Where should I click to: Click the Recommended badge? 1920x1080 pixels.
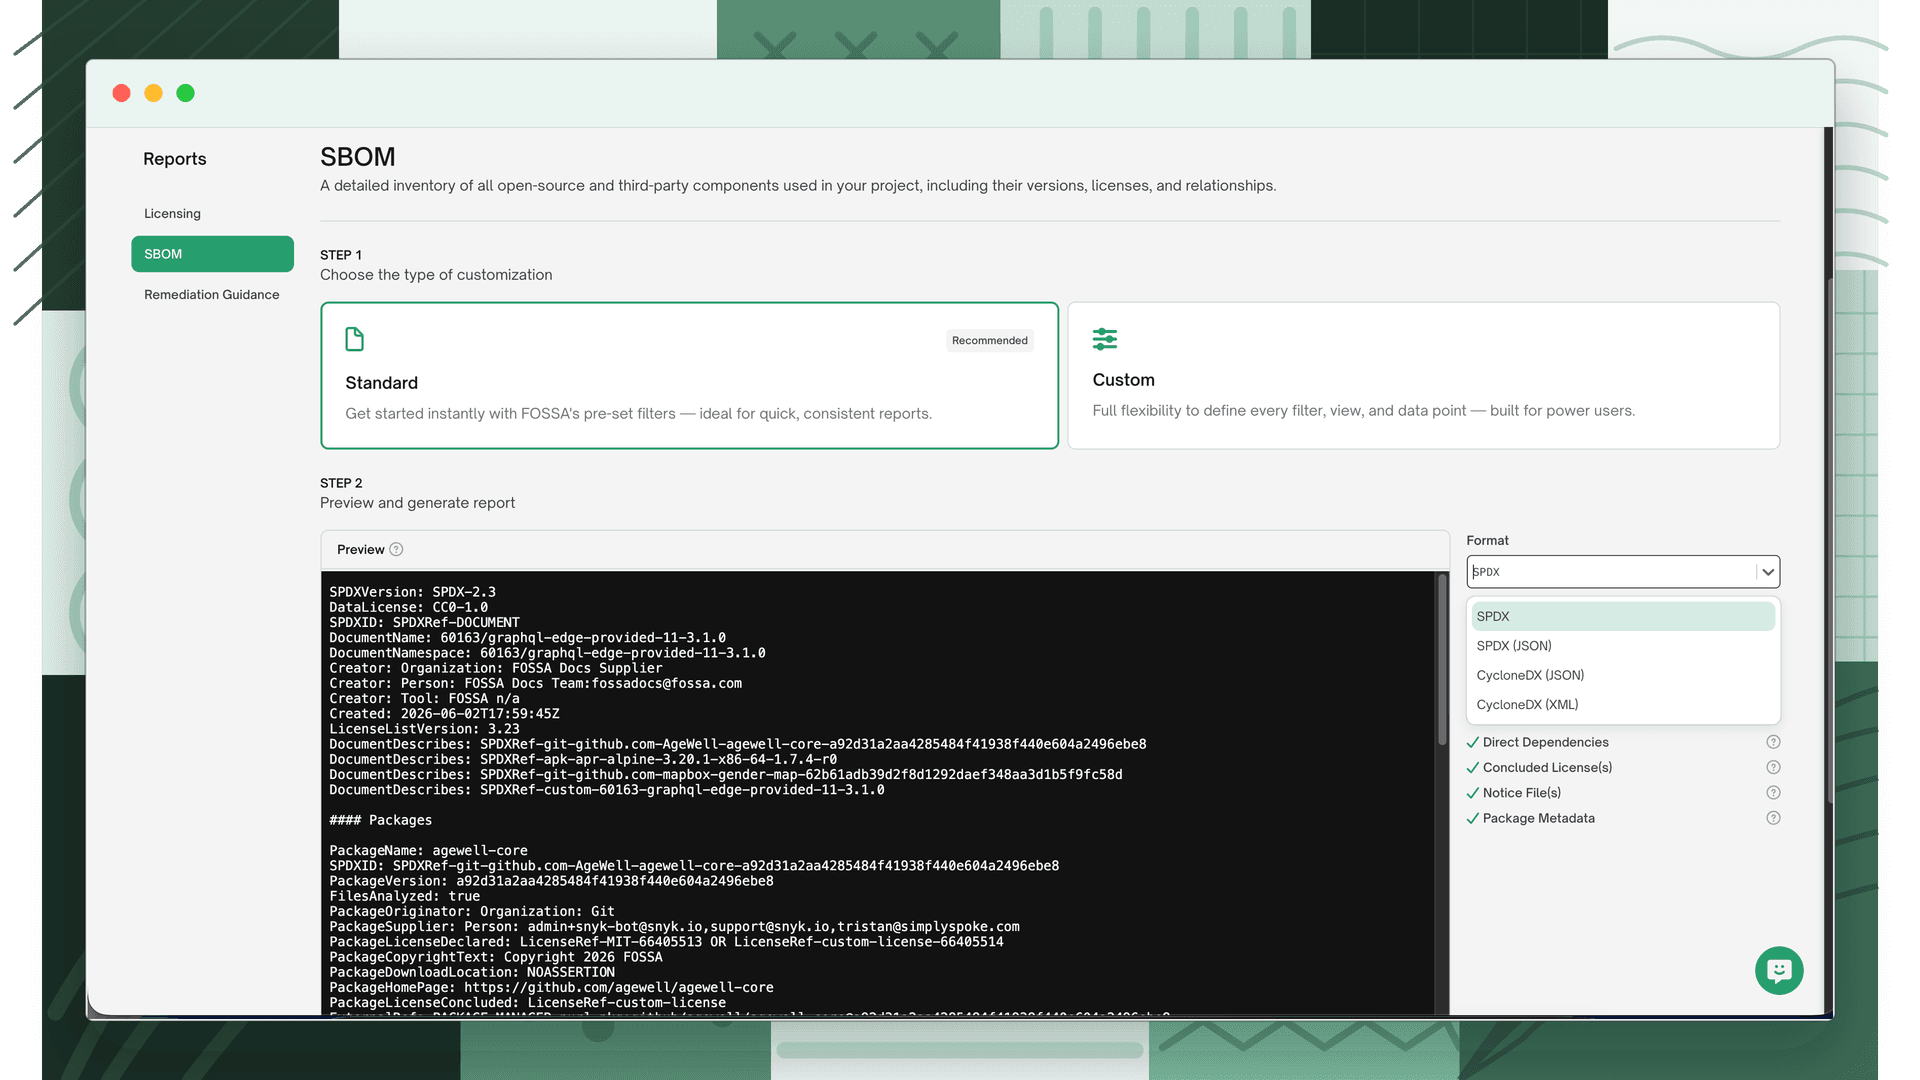[x=989, y=340]
